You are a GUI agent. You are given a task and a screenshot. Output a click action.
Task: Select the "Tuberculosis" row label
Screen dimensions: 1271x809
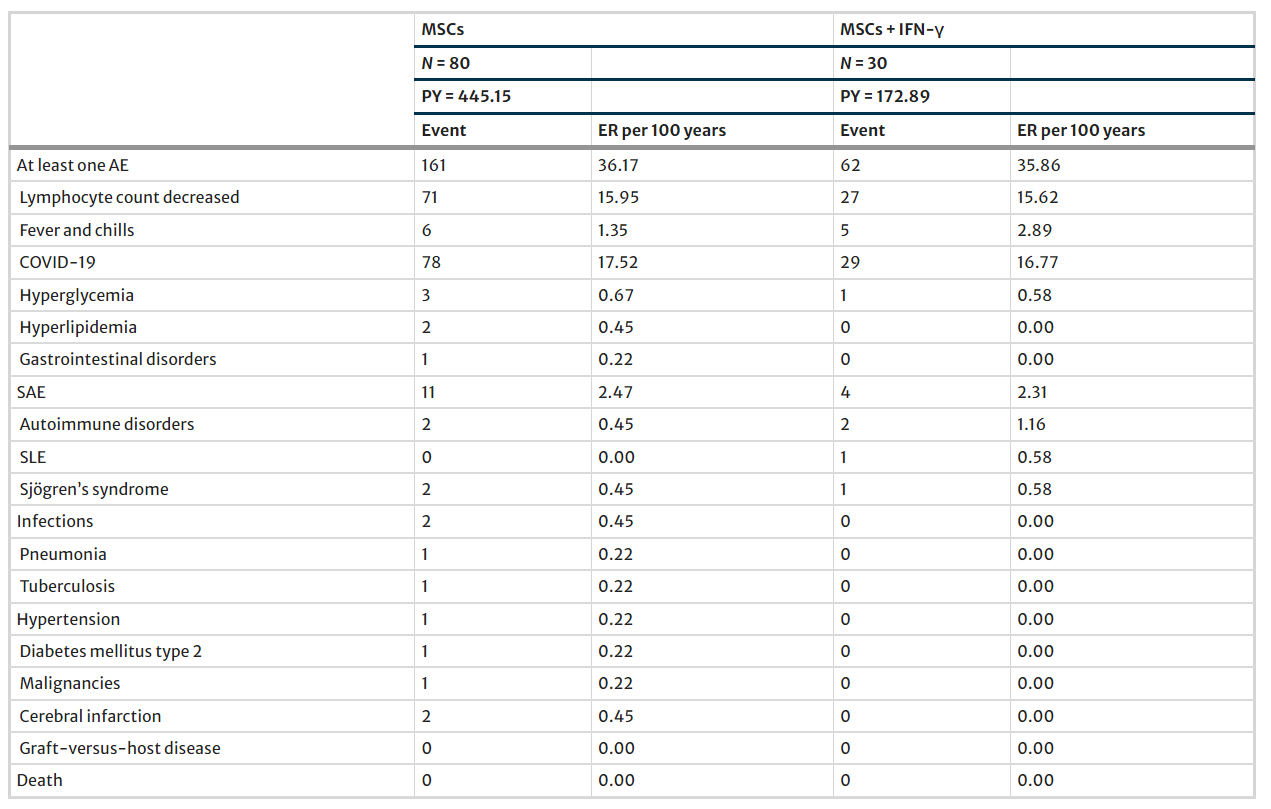67,586
